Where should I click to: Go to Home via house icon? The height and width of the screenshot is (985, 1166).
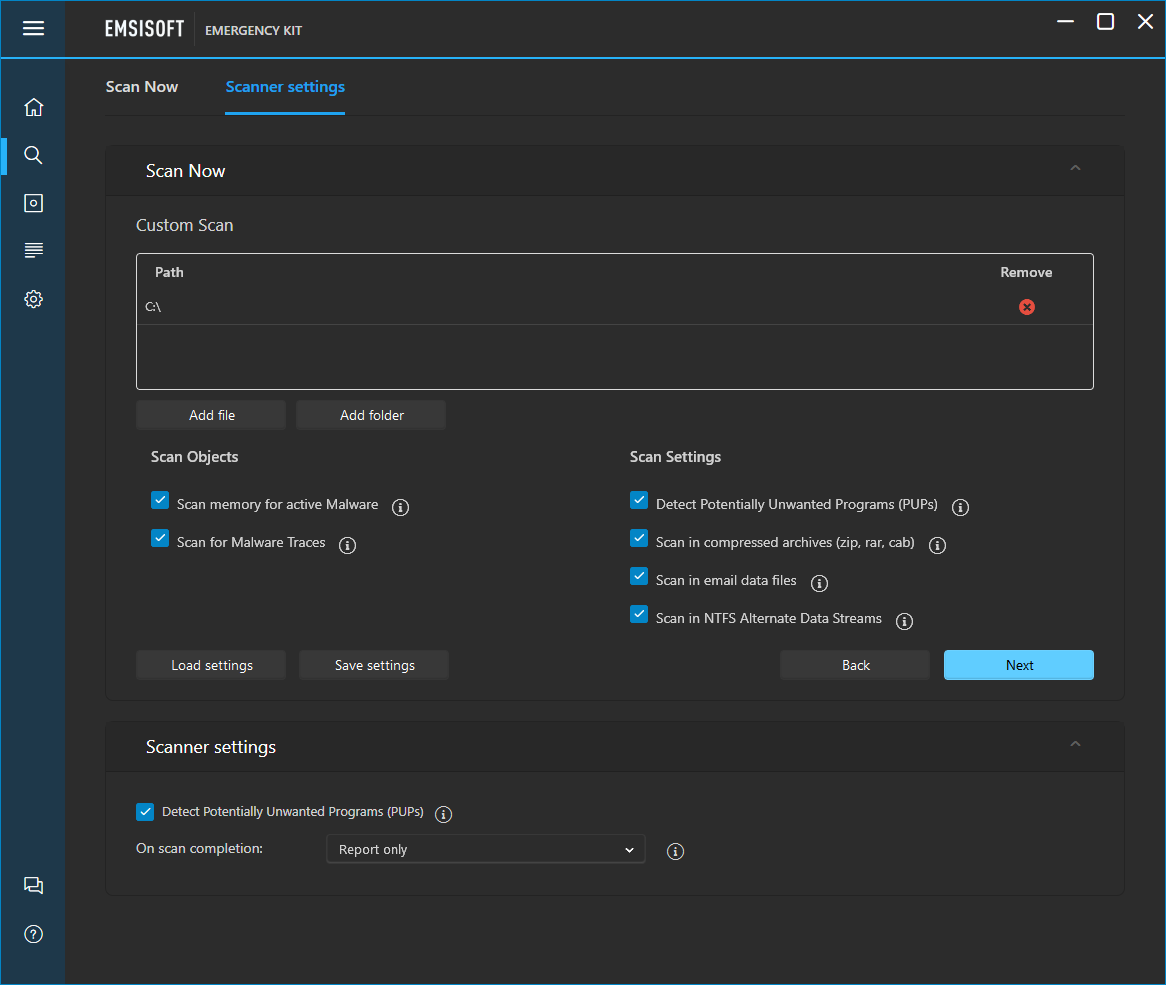tap(33, 107)
